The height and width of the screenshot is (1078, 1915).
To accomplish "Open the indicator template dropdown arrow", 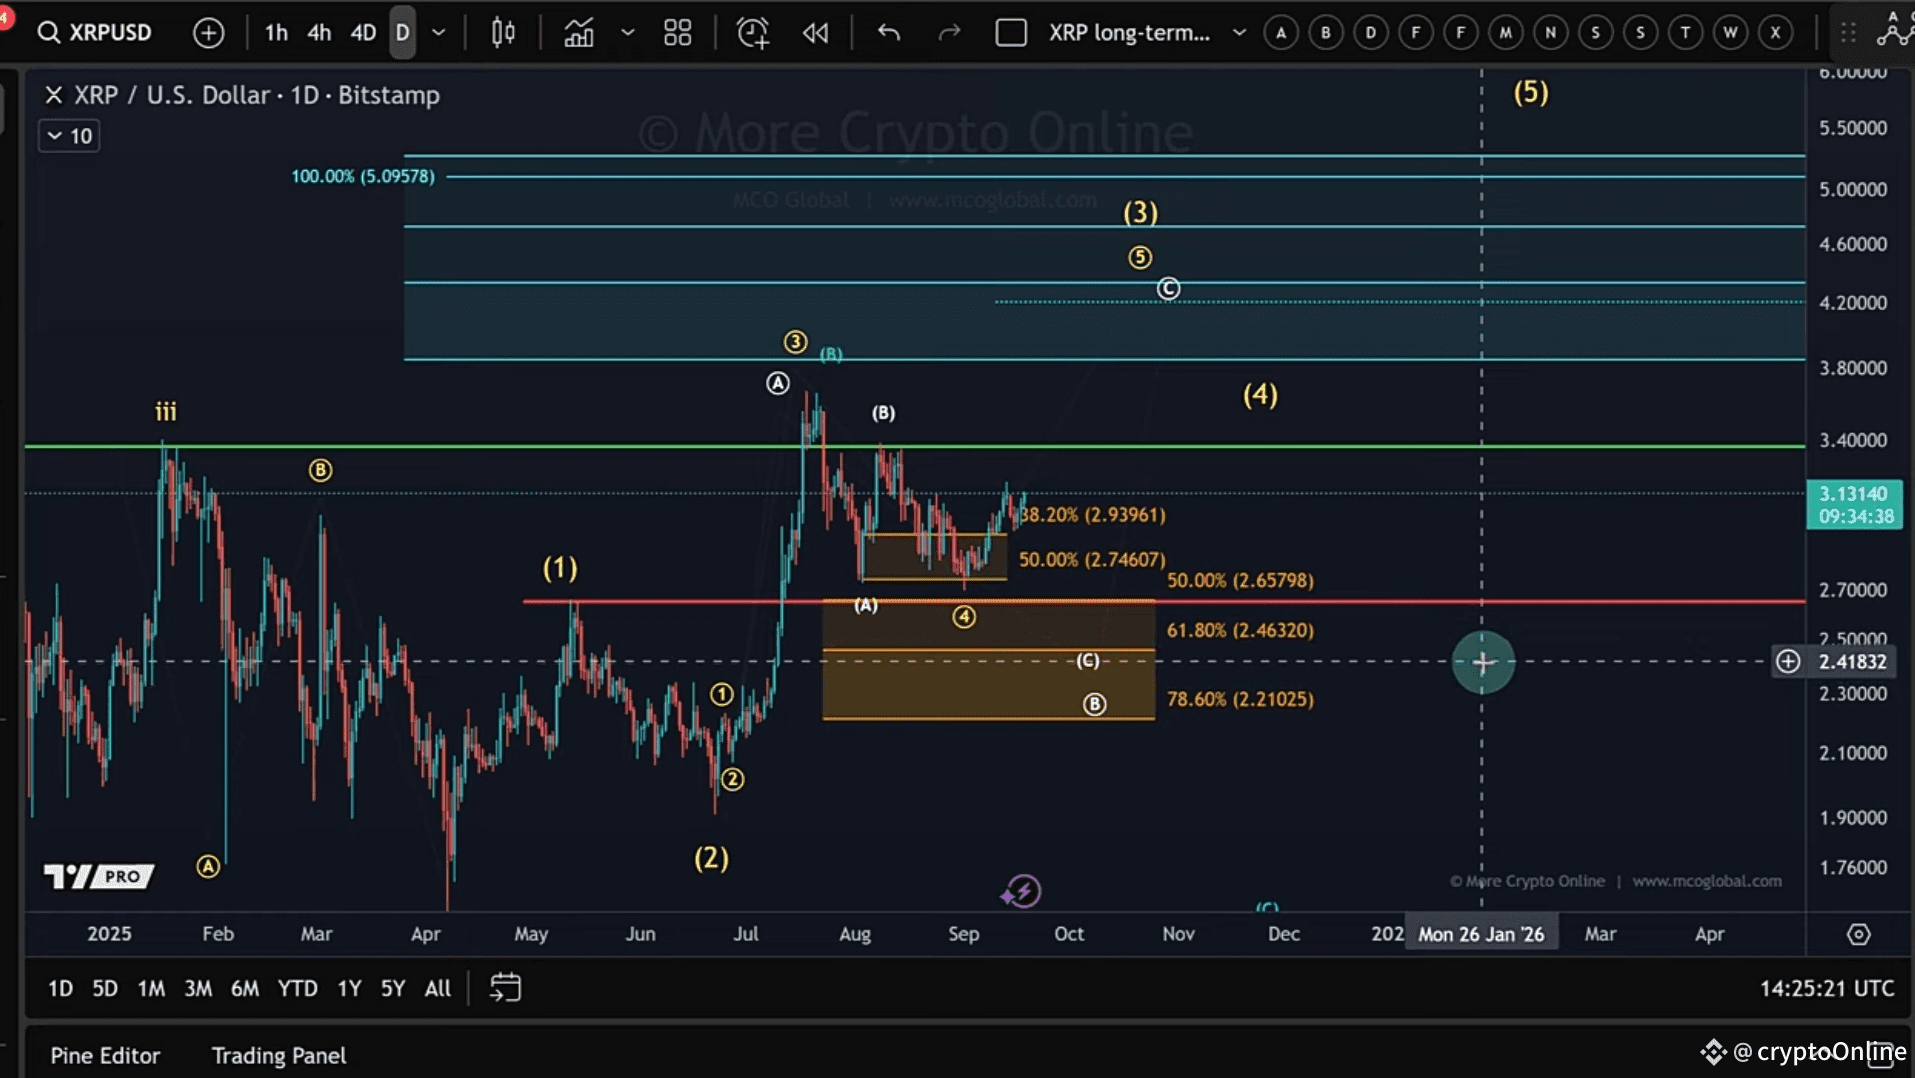I will click(x=629, y=31).
